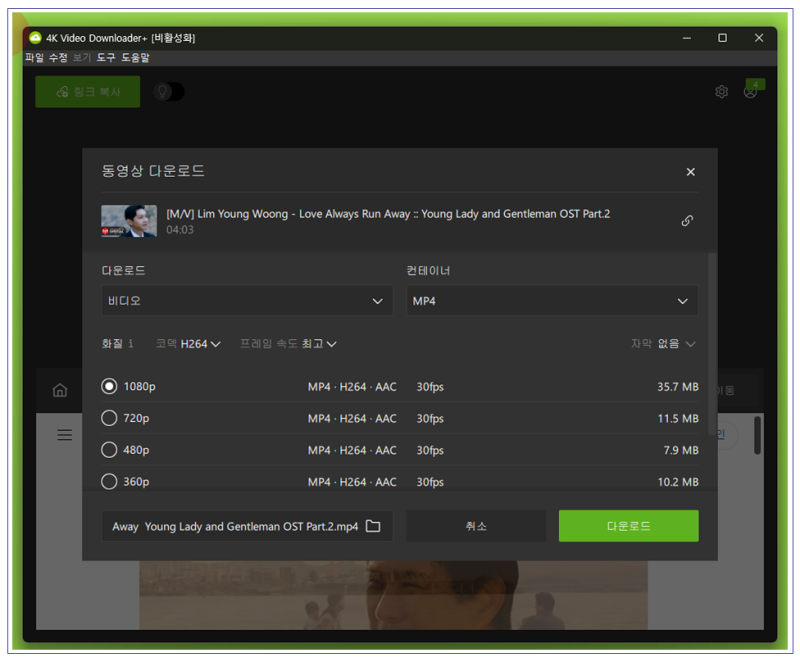Click the 04:03 duration text
Image resolution: width=800 pixels, height=662 pixels.
point(180,230)
